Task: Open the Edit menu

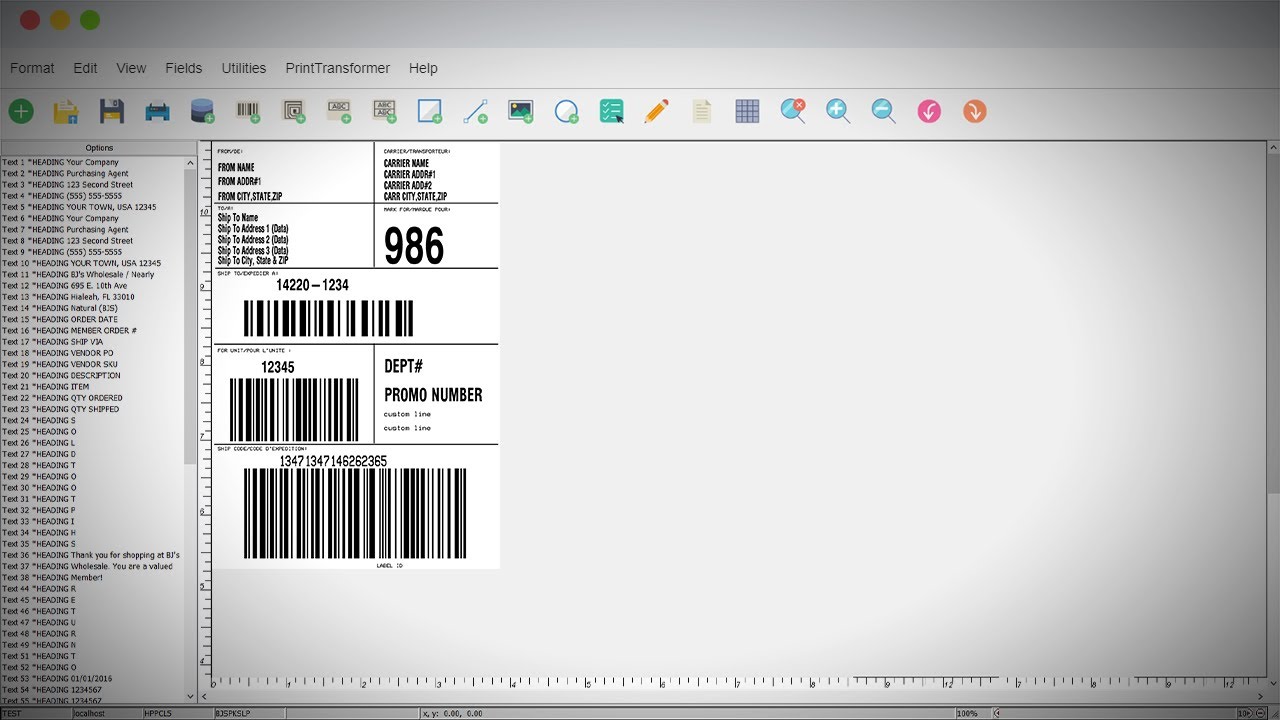Action: 85,68
